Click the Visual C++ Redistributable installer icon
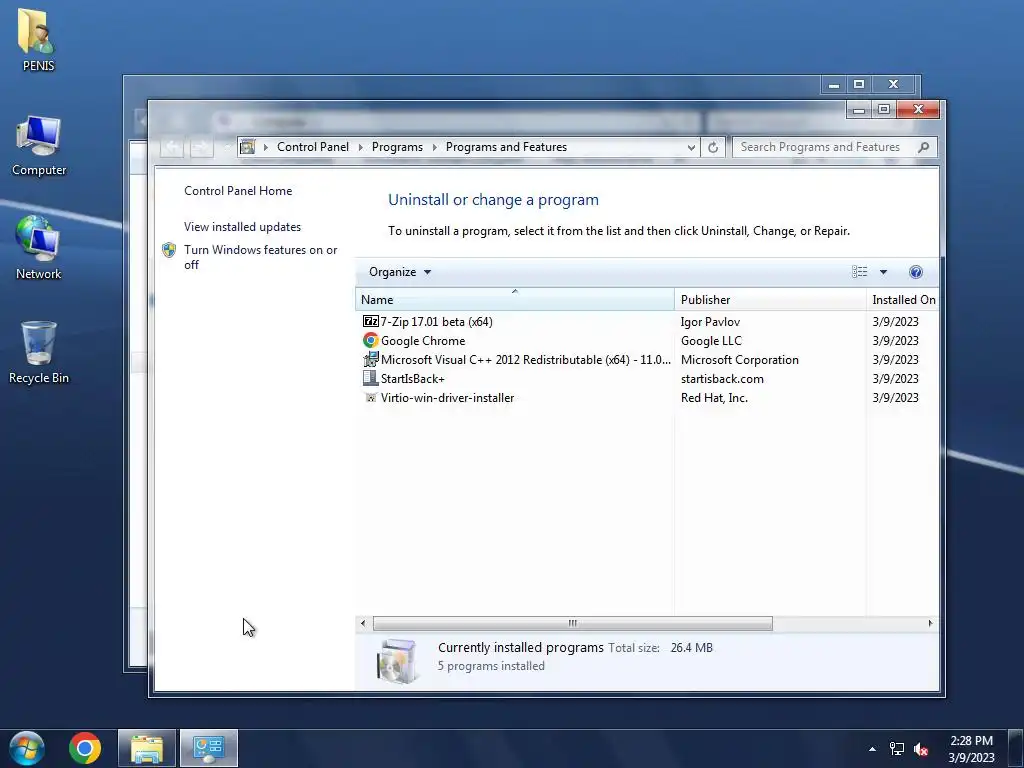This screenshot has width=1024, height=768. coord(370,359)
